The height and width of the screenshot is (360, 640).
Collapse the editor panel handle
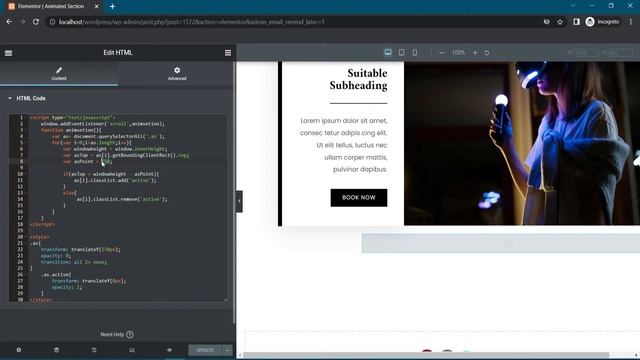click(239, 201)
